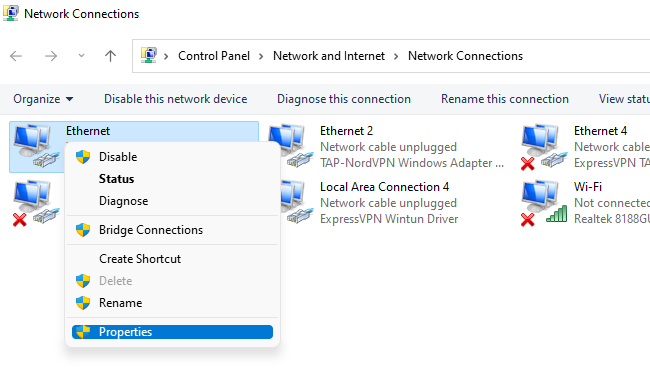
Task: Click Network cable unplugged under Ethernet 2
Action: pyautogui.click(x=388, y=147)
